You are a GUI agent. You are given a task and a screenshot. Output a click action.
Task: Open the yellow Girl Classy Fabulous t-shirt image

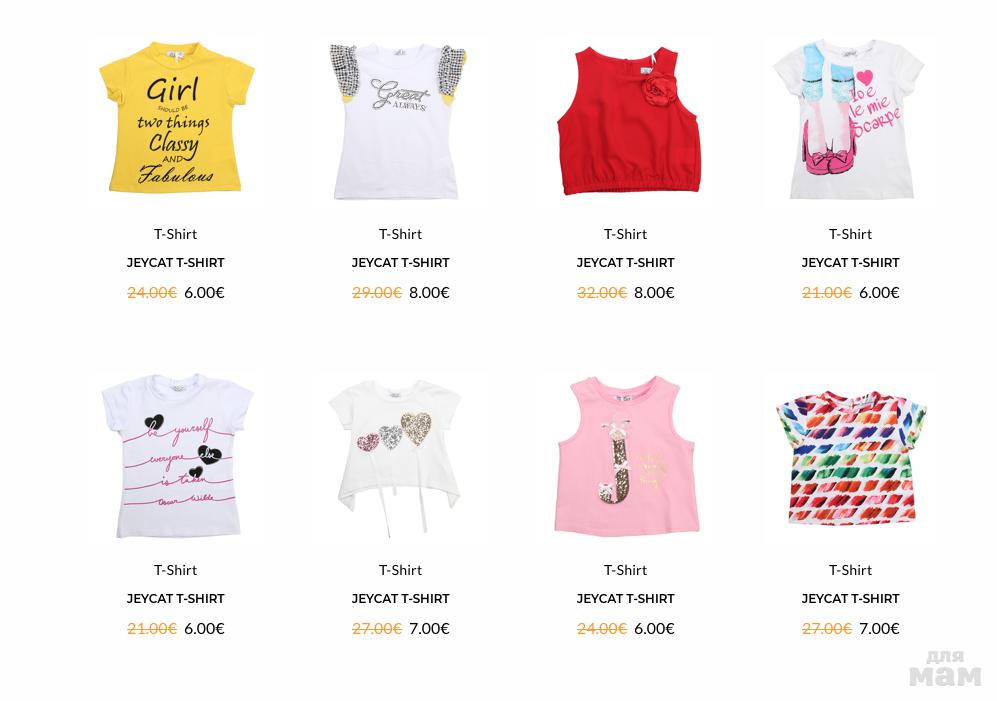pyautogui.click(x=176, y=118)
